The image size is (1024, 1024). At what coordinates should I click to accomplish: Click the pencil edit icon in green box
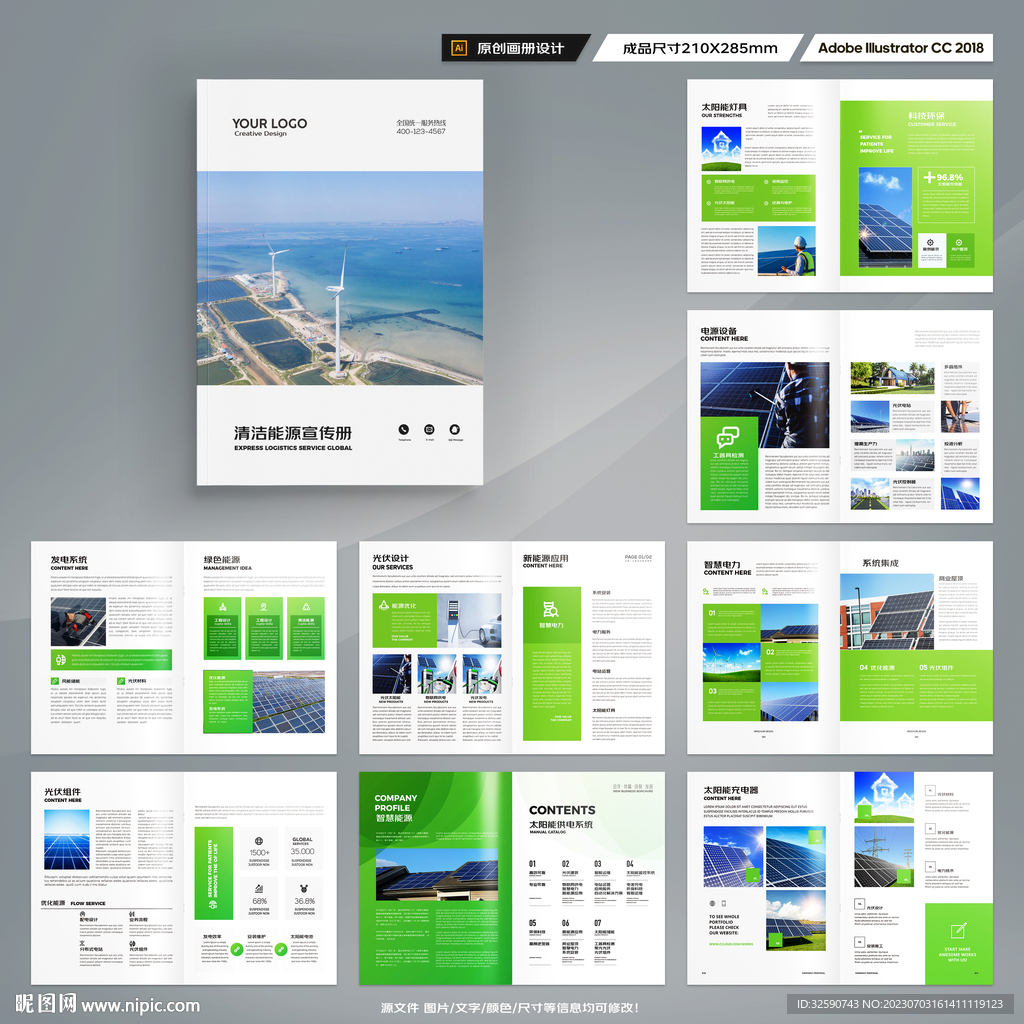coord(959,931)
